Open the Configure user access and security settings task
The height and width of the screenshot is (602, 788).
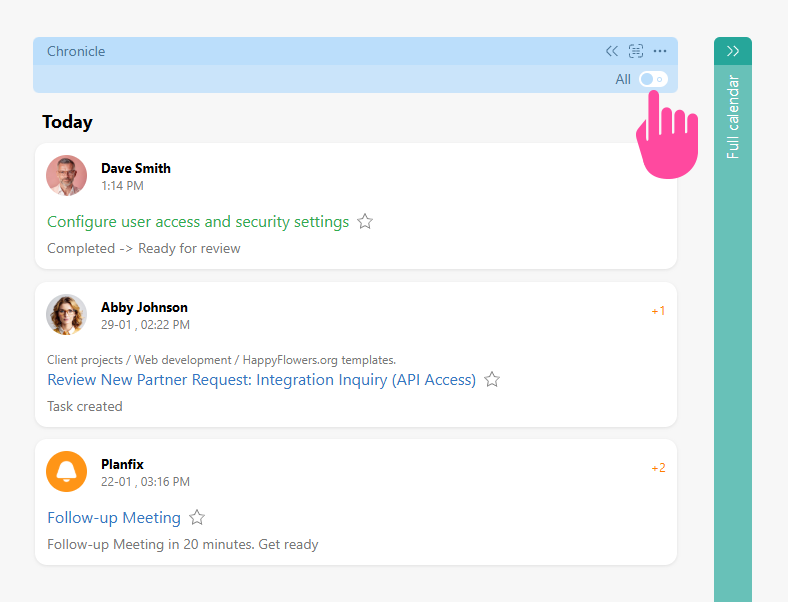[198, 222]
